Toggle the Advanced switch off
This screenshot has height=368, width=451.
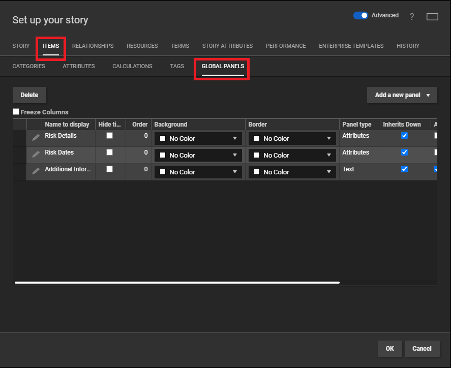(360, 15)
